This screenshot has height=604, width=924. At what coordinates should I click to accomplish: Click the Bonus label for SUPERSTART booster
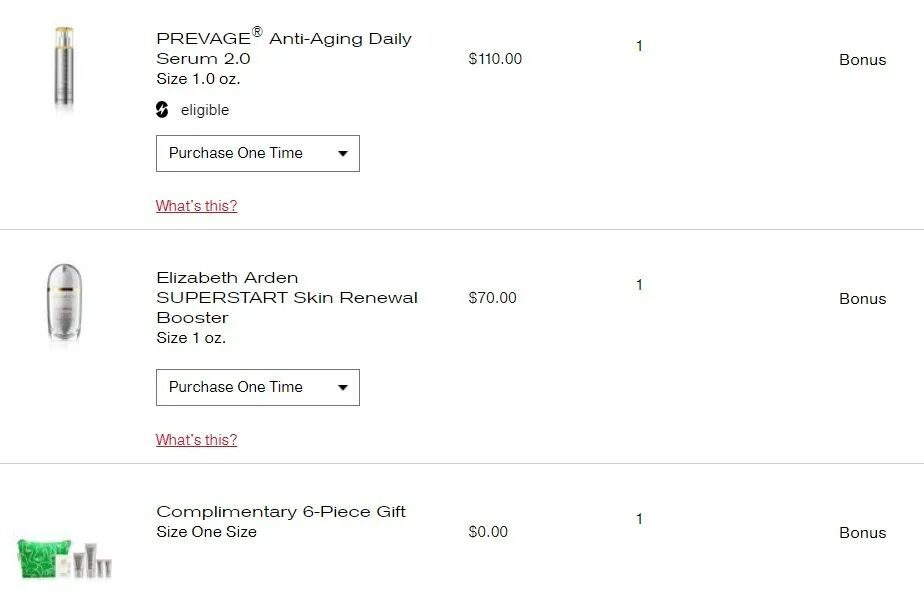(x=862, y=299)
